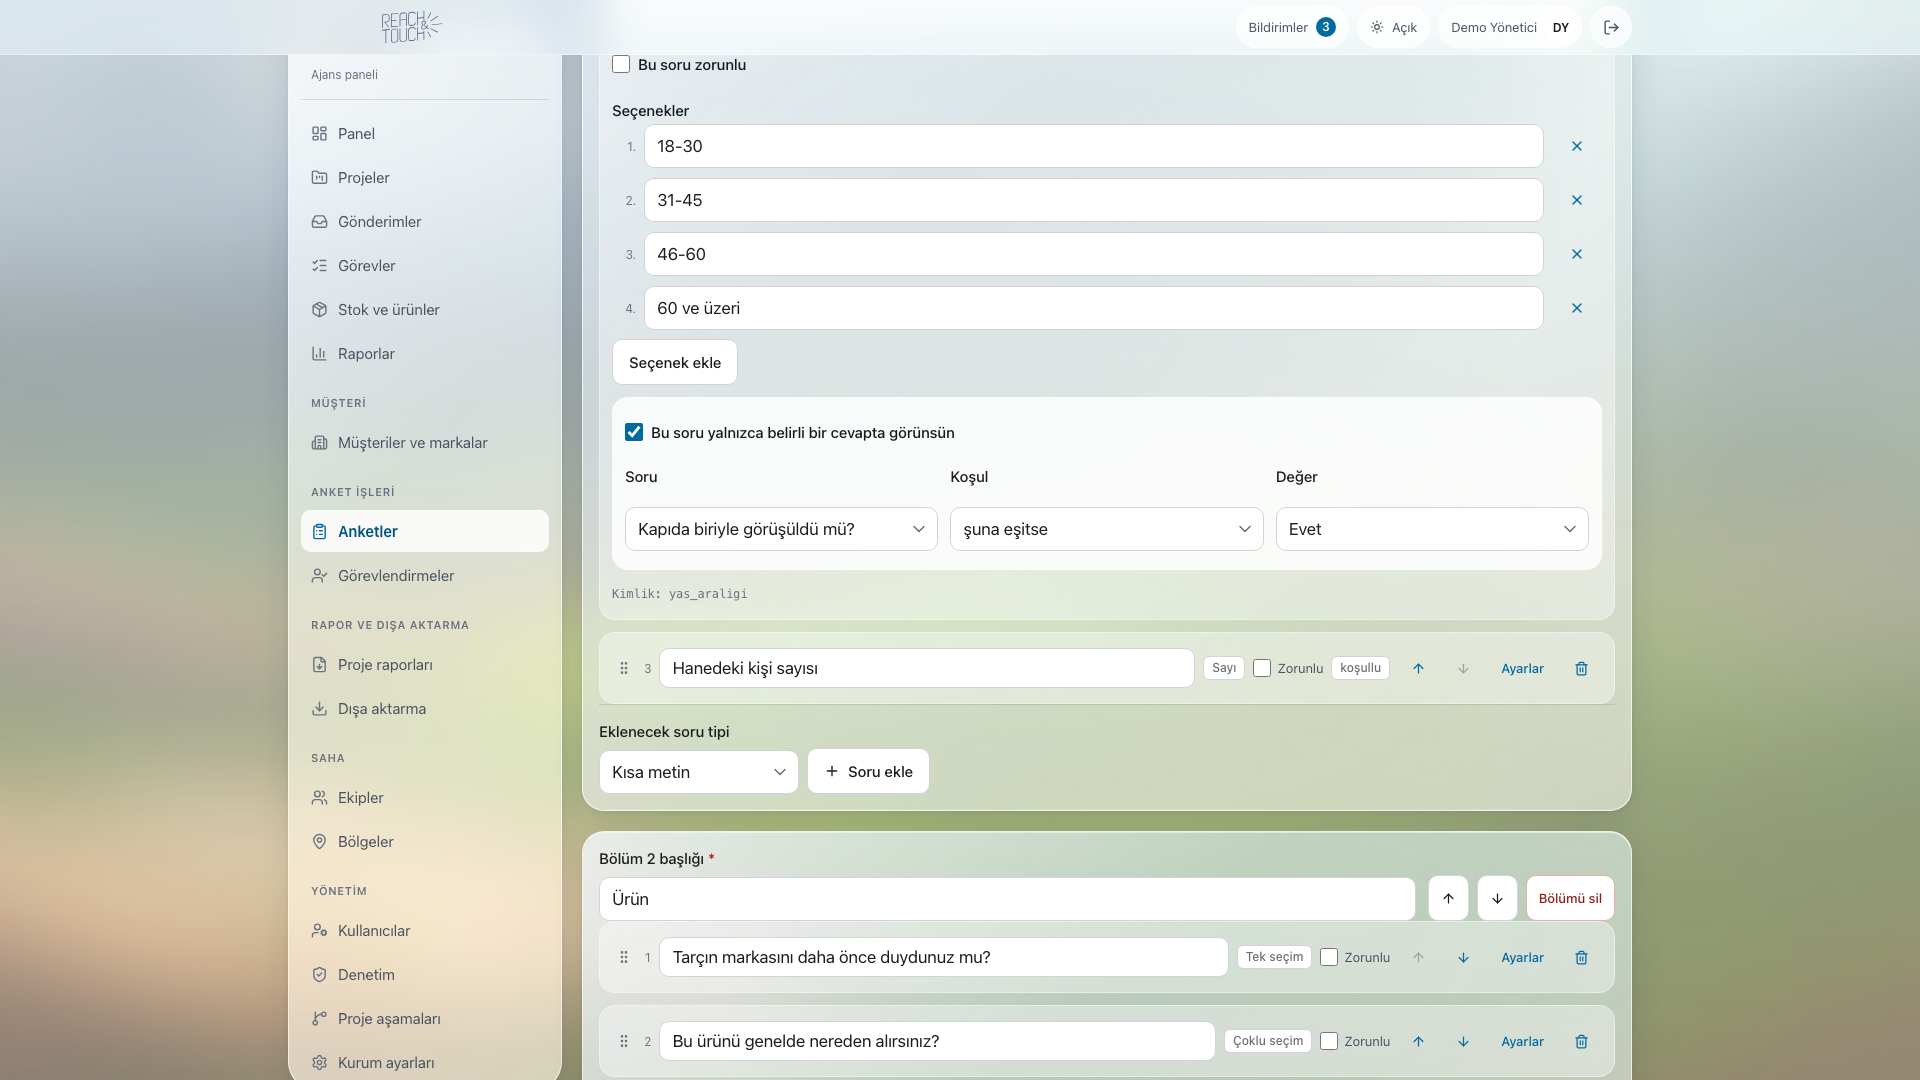Enable the 'Bu soru zorunlu' checkbox
The width and height of the screenshot is (1920, 1080).
(621, 64)
